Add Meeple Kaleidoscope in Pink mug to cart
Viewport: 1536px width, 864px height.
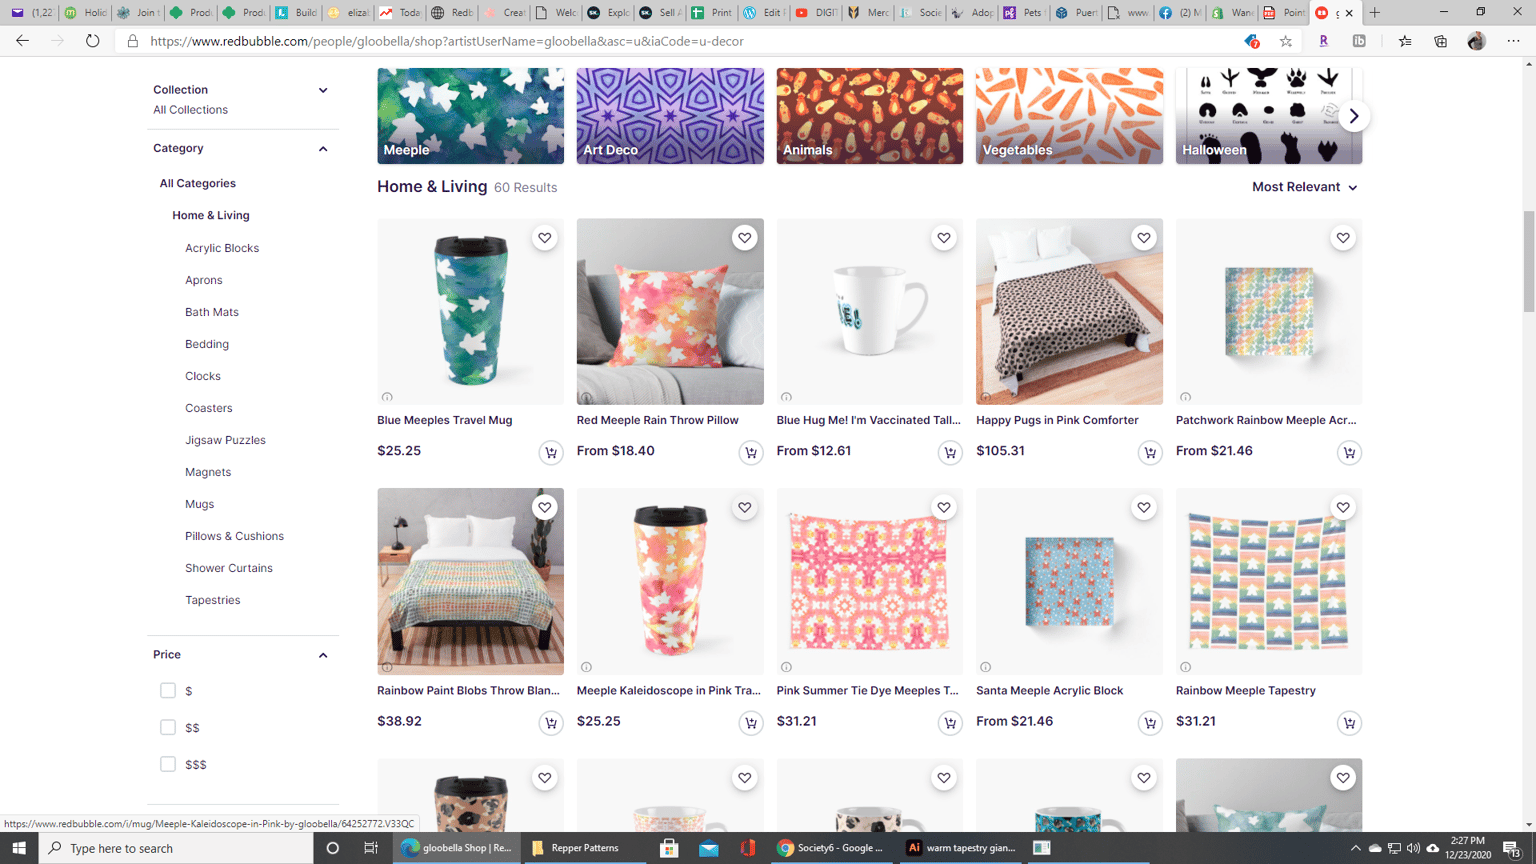coord(751,723)
